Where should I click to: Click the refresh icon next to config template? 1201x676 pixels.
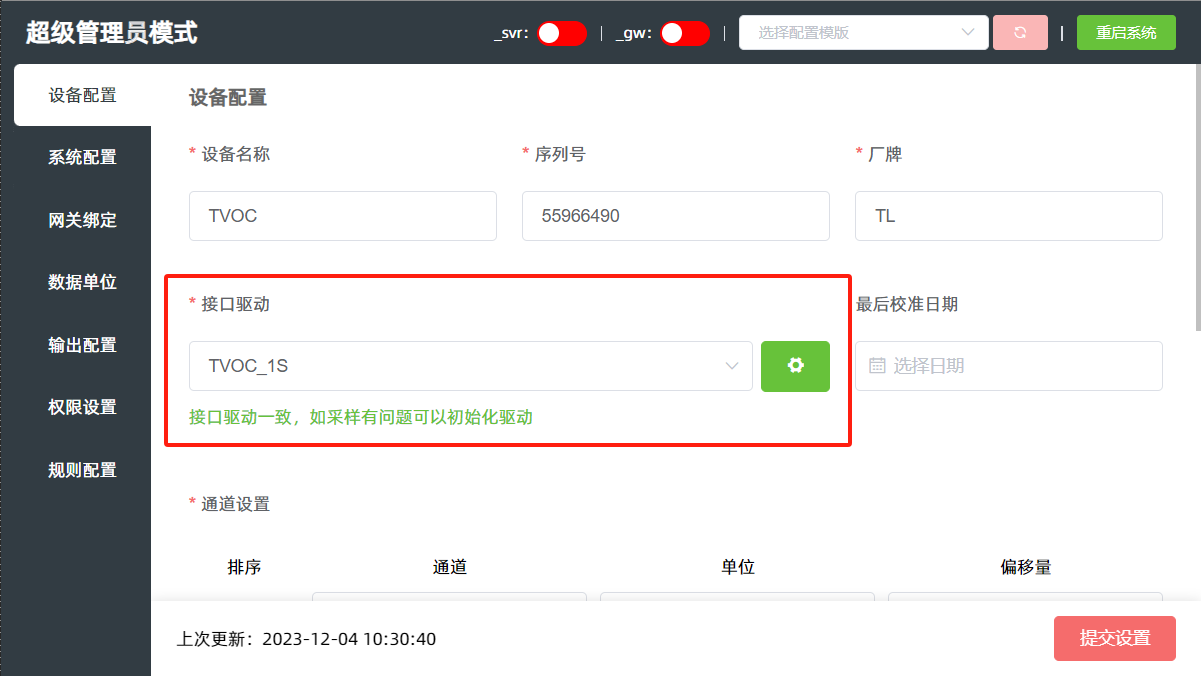pos(1020,32)
